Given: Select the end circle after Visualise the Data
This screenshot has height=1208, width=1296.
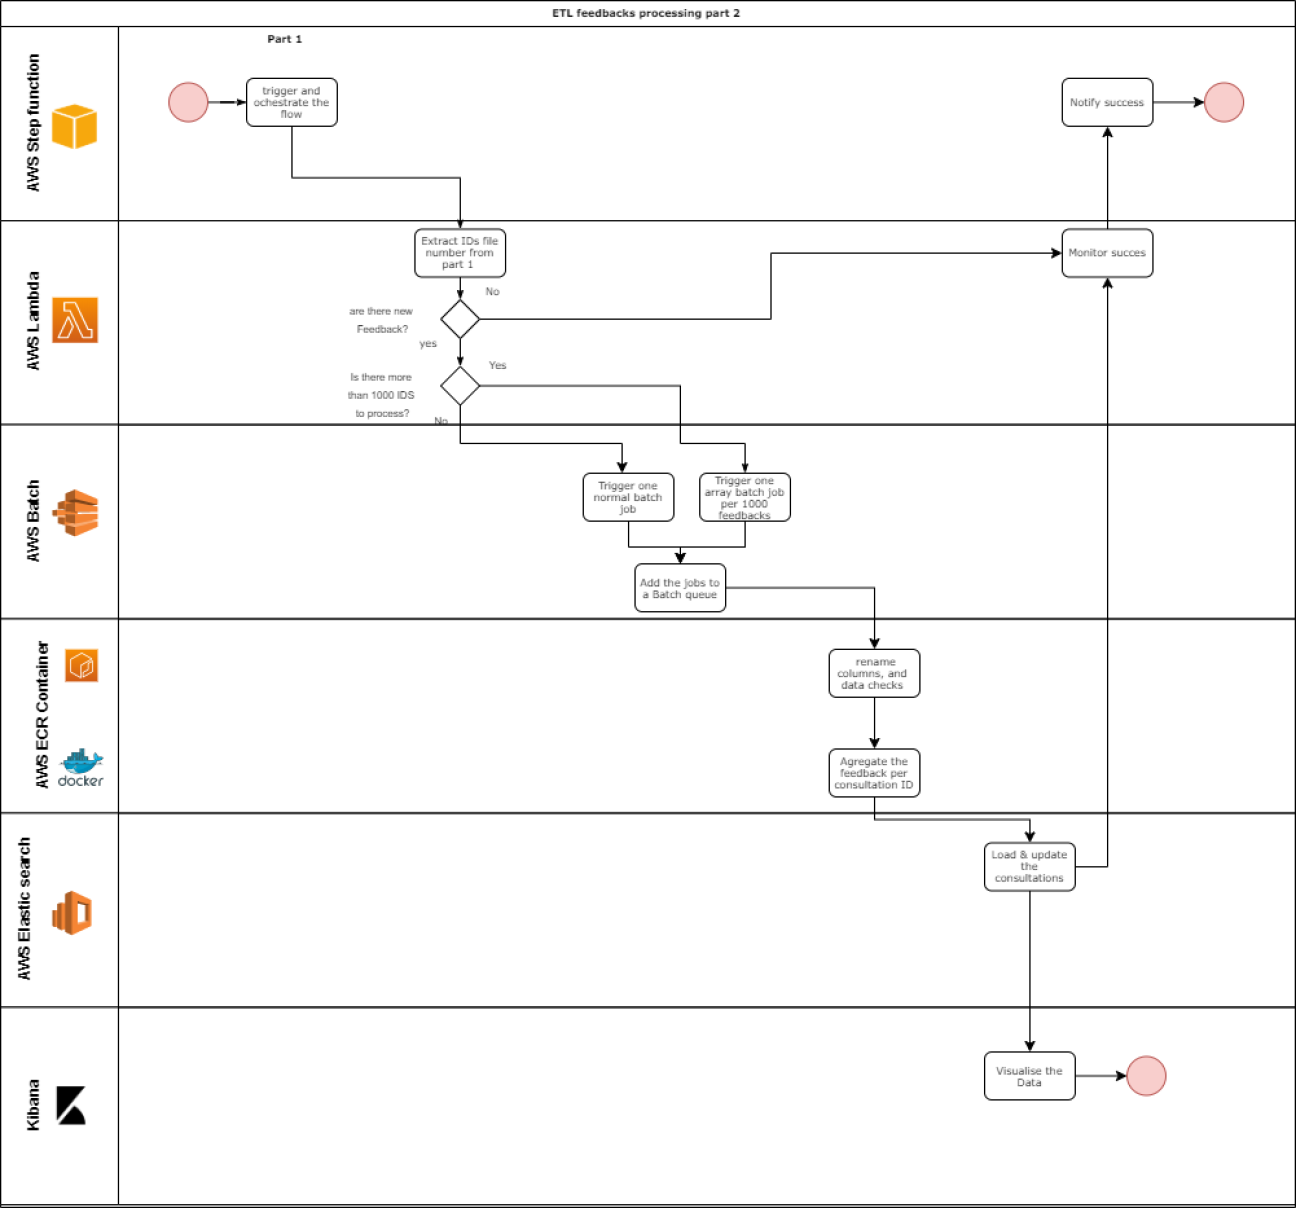Looking at the screenshot, I should [1146, 1076].
